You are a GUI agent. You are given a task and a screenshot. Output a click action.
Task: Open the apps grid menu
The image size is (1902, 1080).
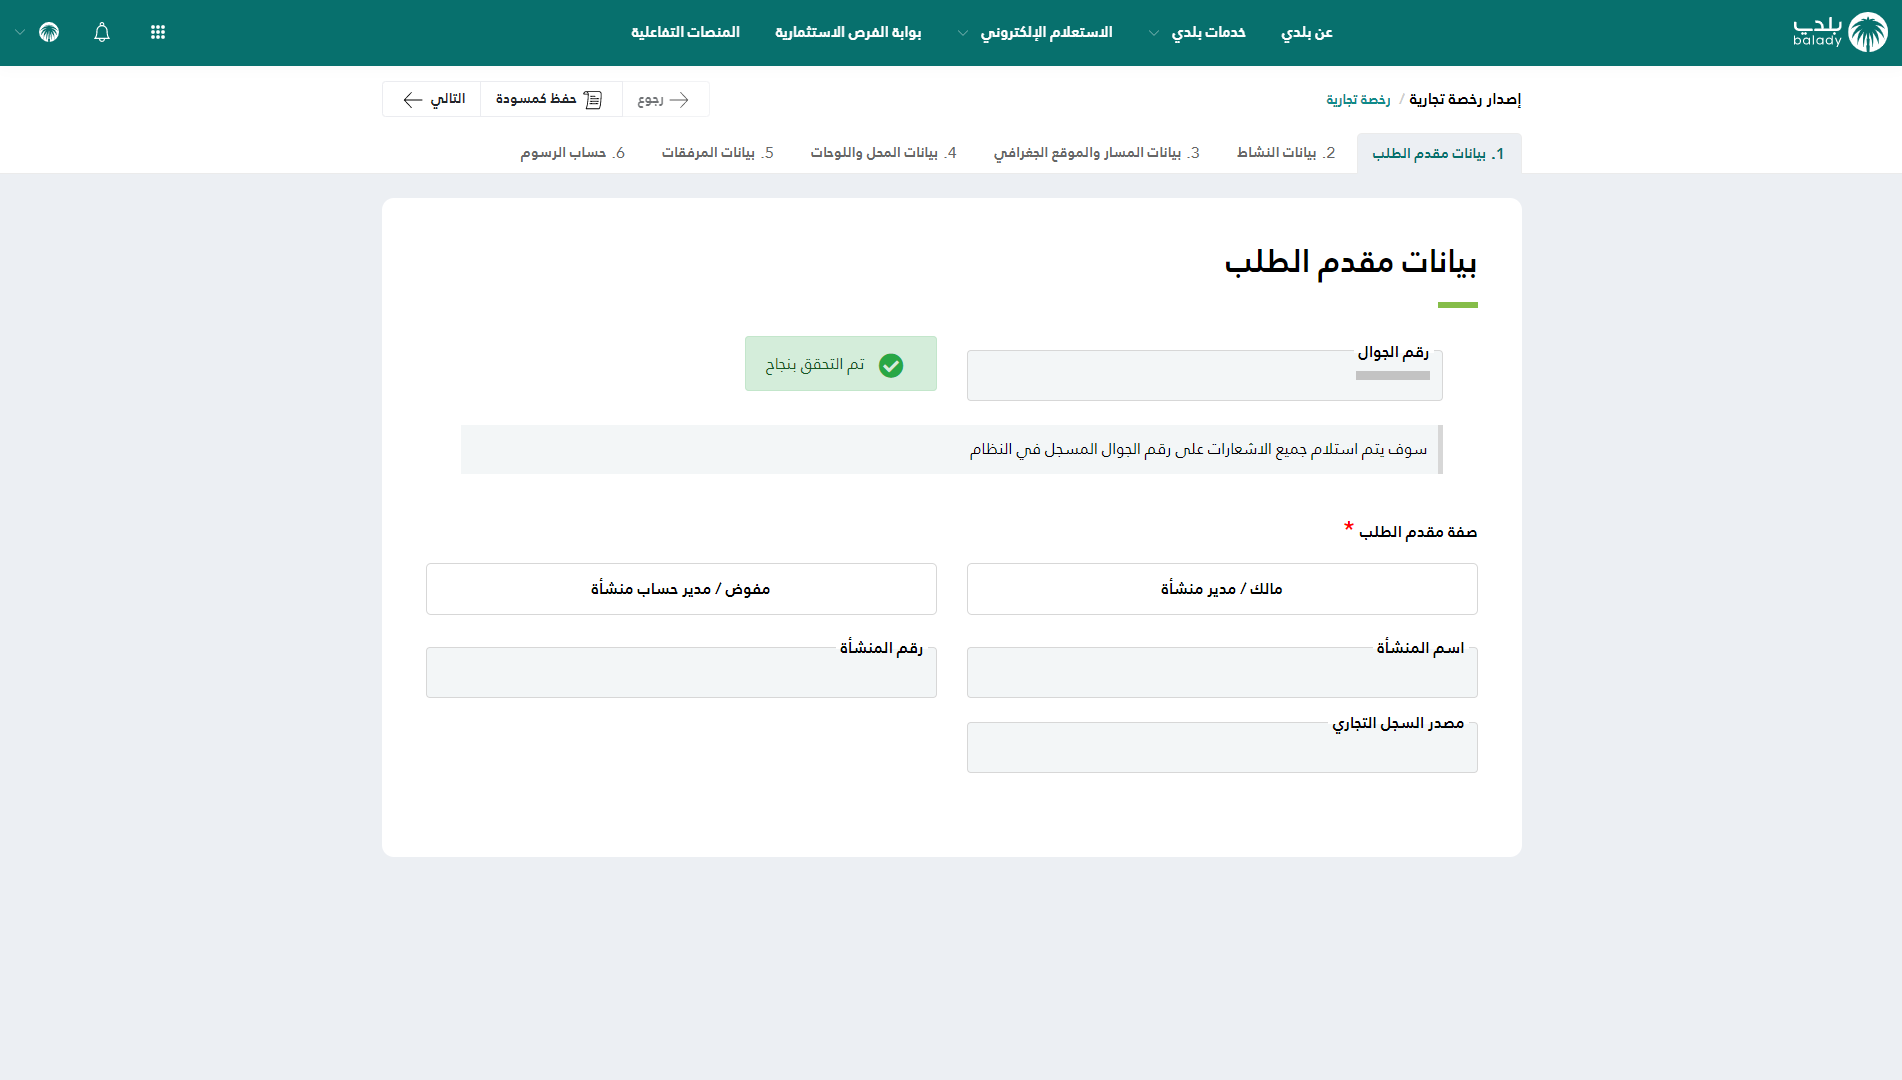pos(158,32)
